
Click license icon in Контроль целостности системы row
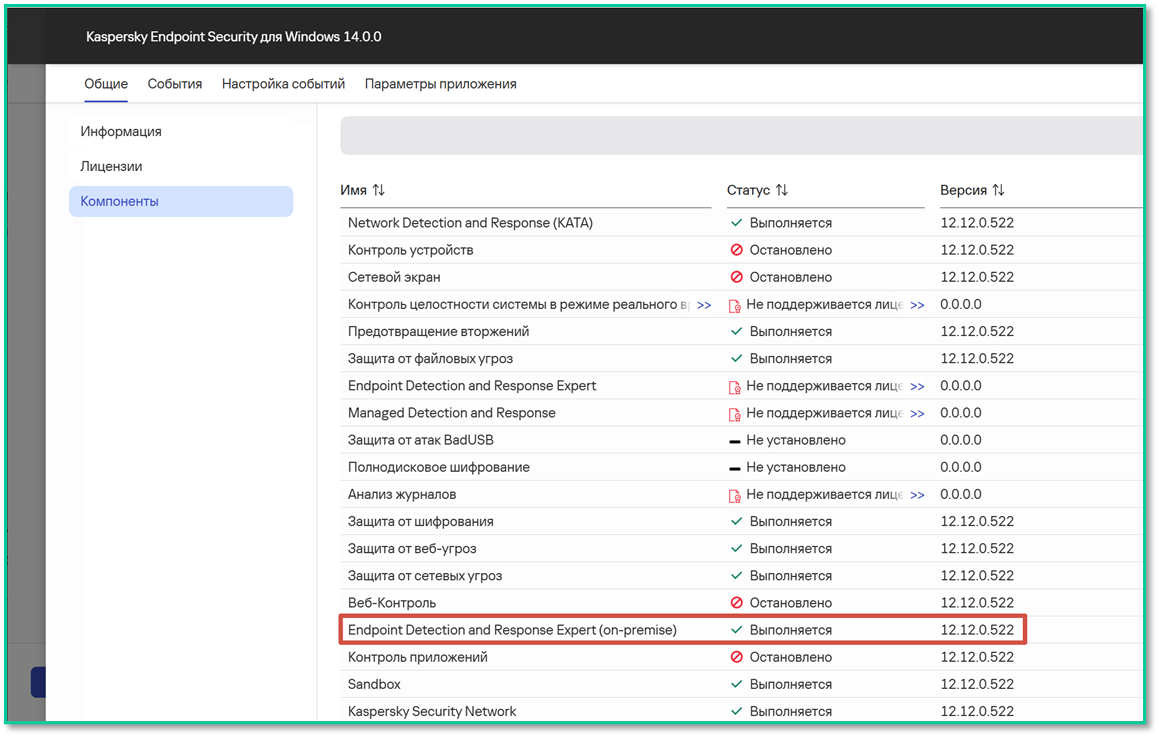tap(735, 305)
